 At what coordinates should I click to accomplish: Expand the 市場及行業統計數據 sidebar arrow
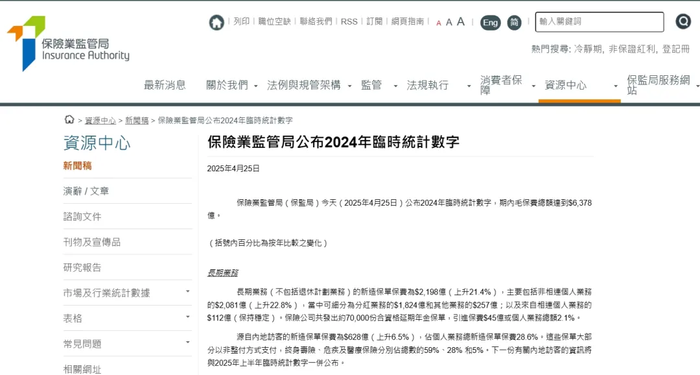click(188, 292)
